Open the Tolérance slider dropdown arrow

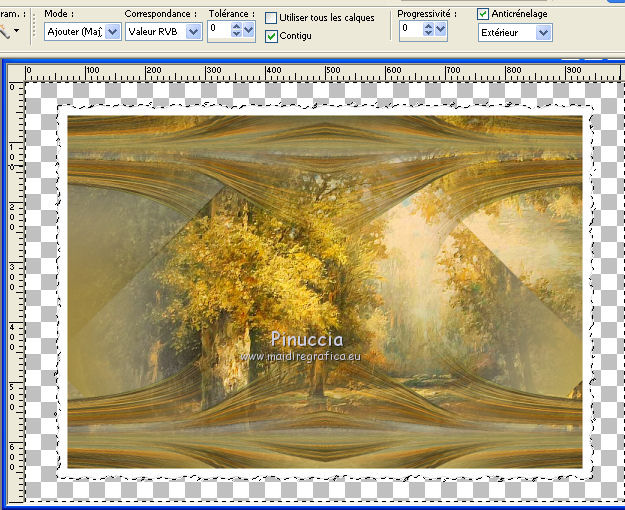248,30
